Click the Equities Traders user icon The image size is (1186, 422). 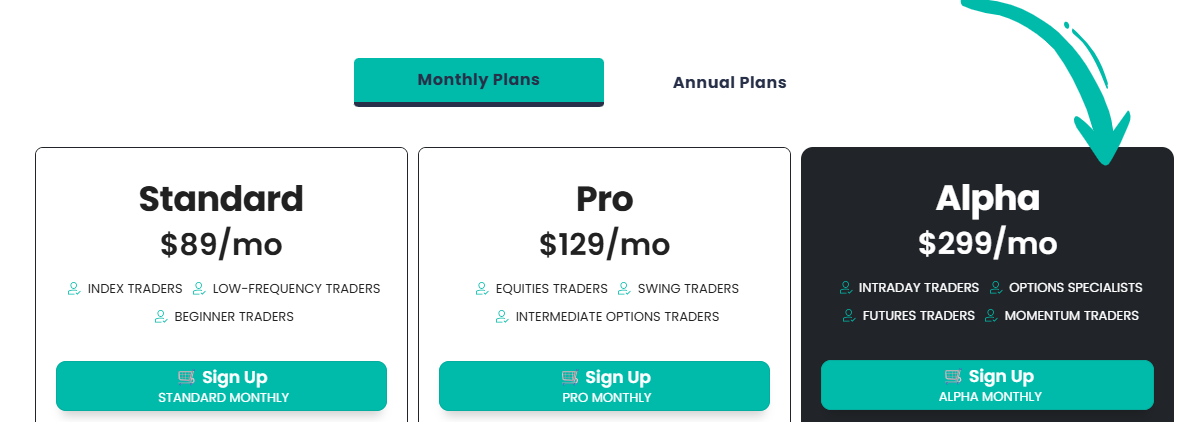tap(481, 289)
